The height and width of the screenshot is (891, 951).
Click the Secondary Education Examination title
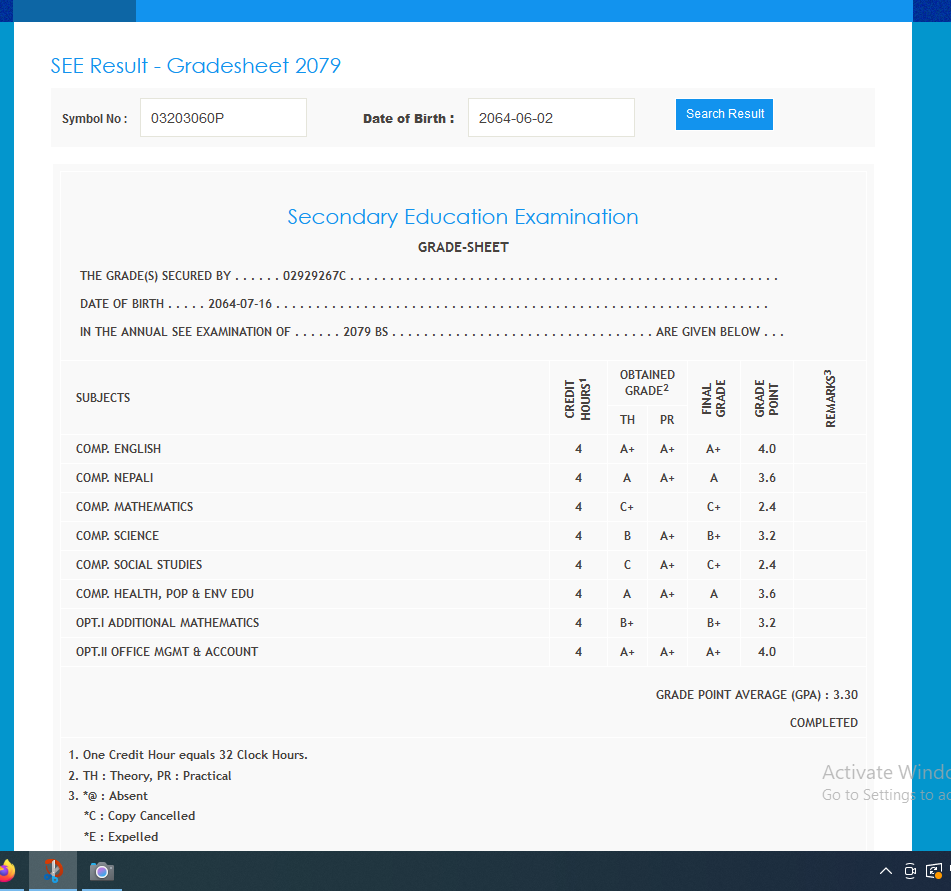pos(463,217)
